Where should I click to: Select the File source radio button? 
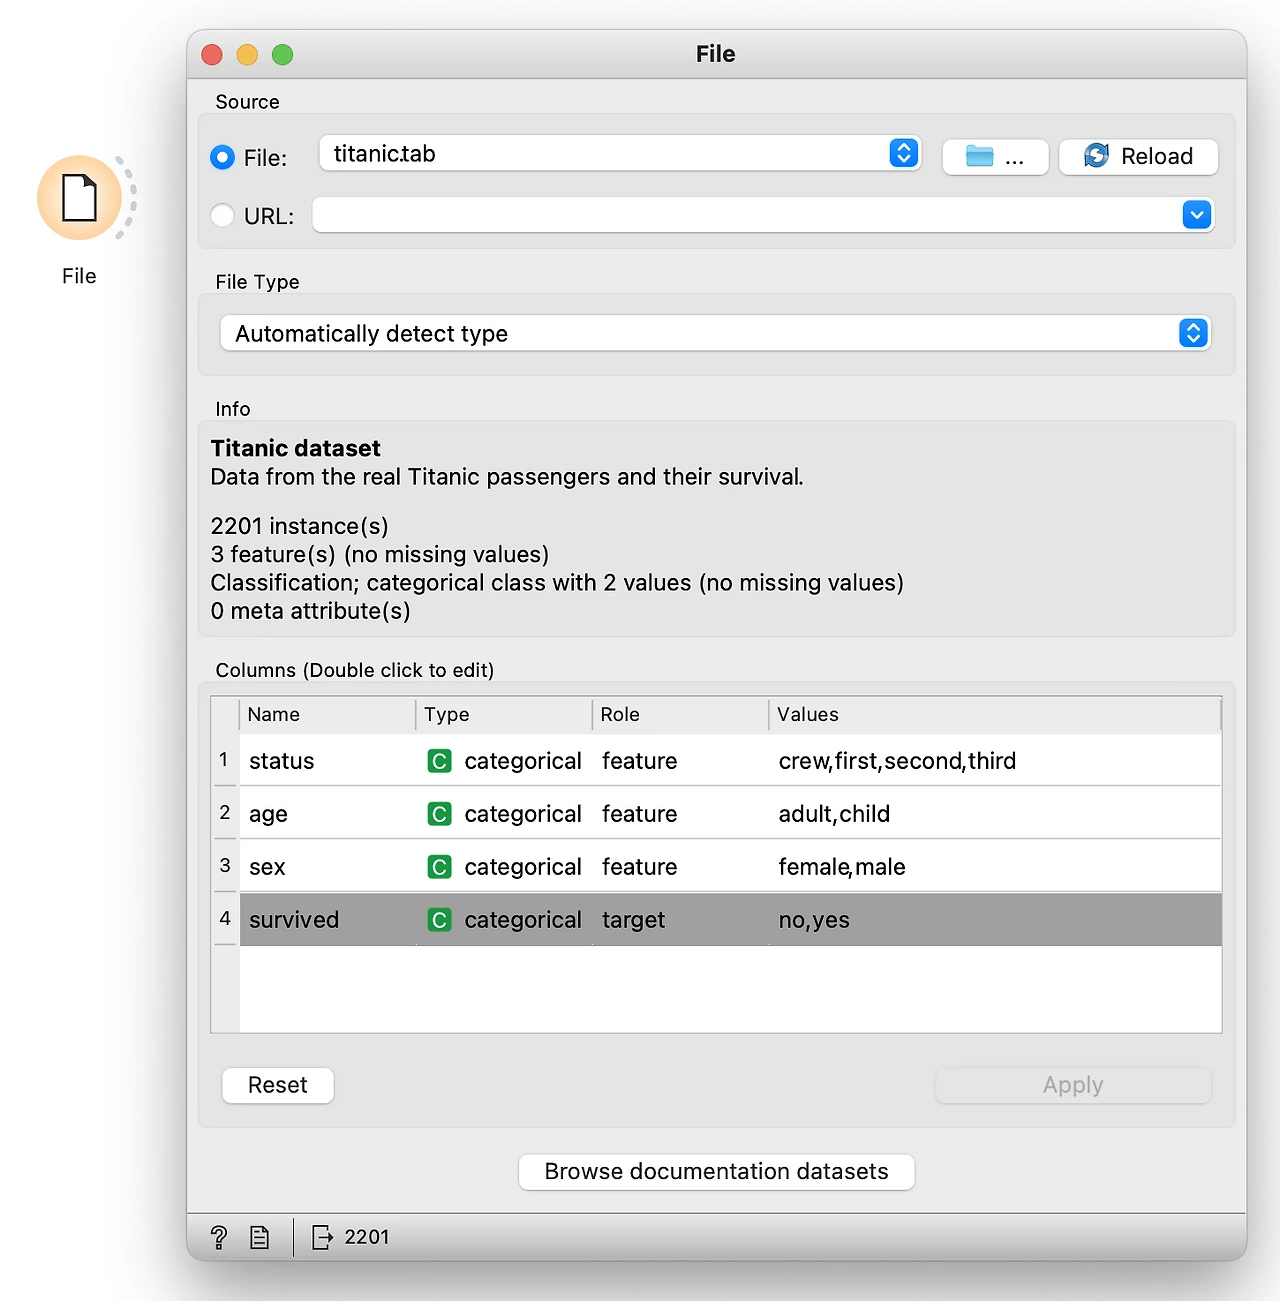tap(223, 158)
